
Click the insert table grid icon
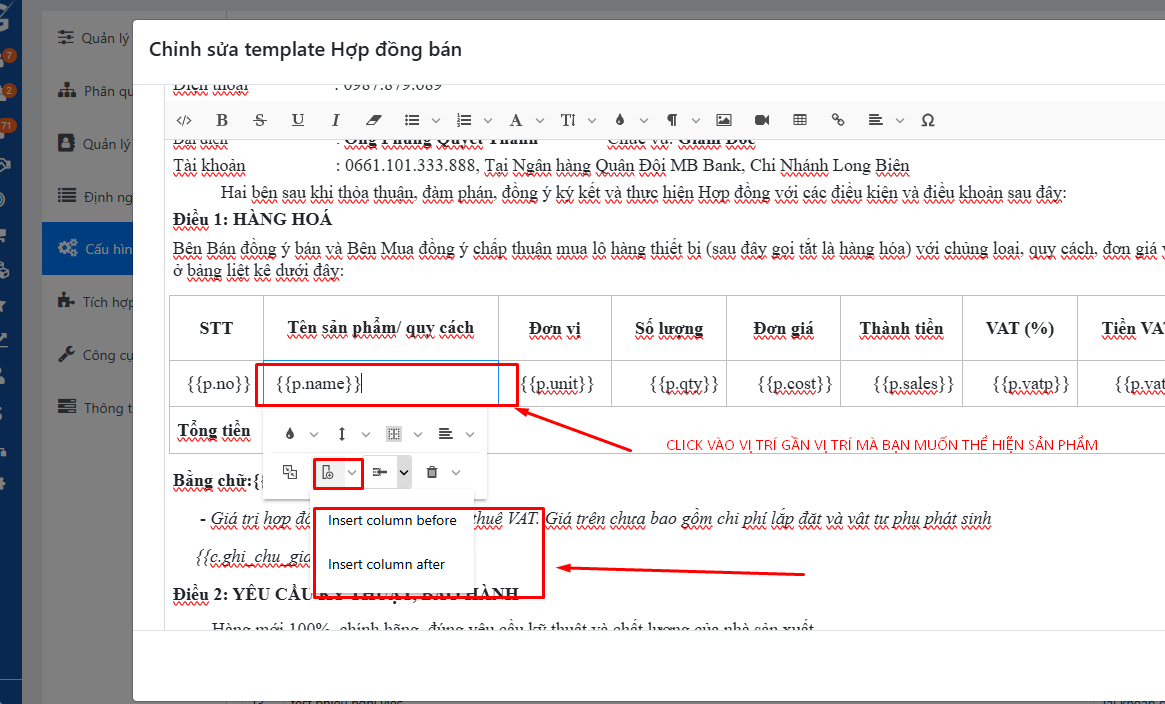tap(800, 120)
